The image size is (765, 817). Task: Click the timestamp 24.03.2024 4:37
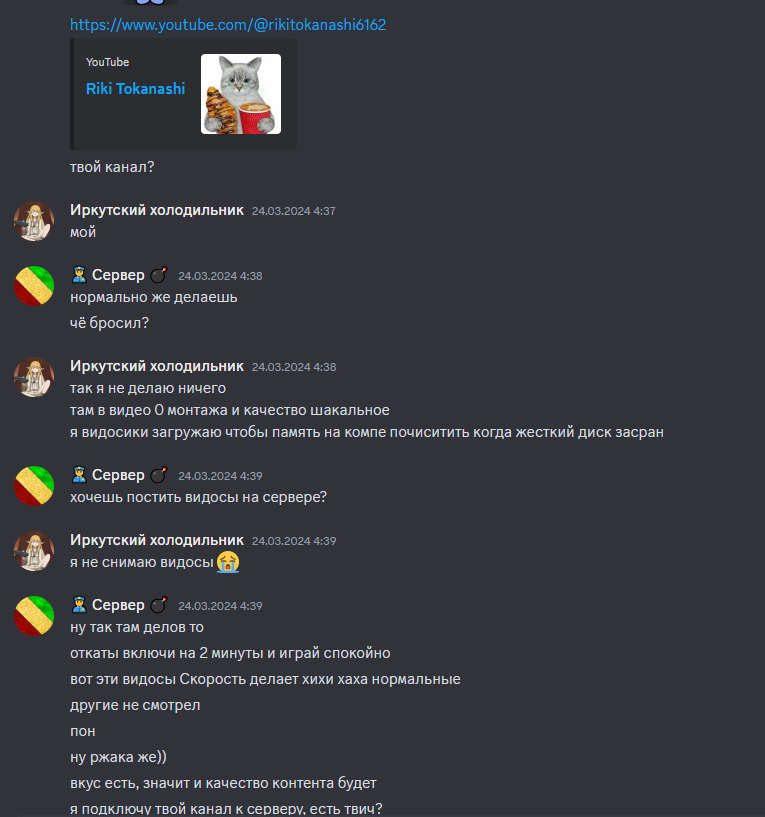tap(293, 211)
